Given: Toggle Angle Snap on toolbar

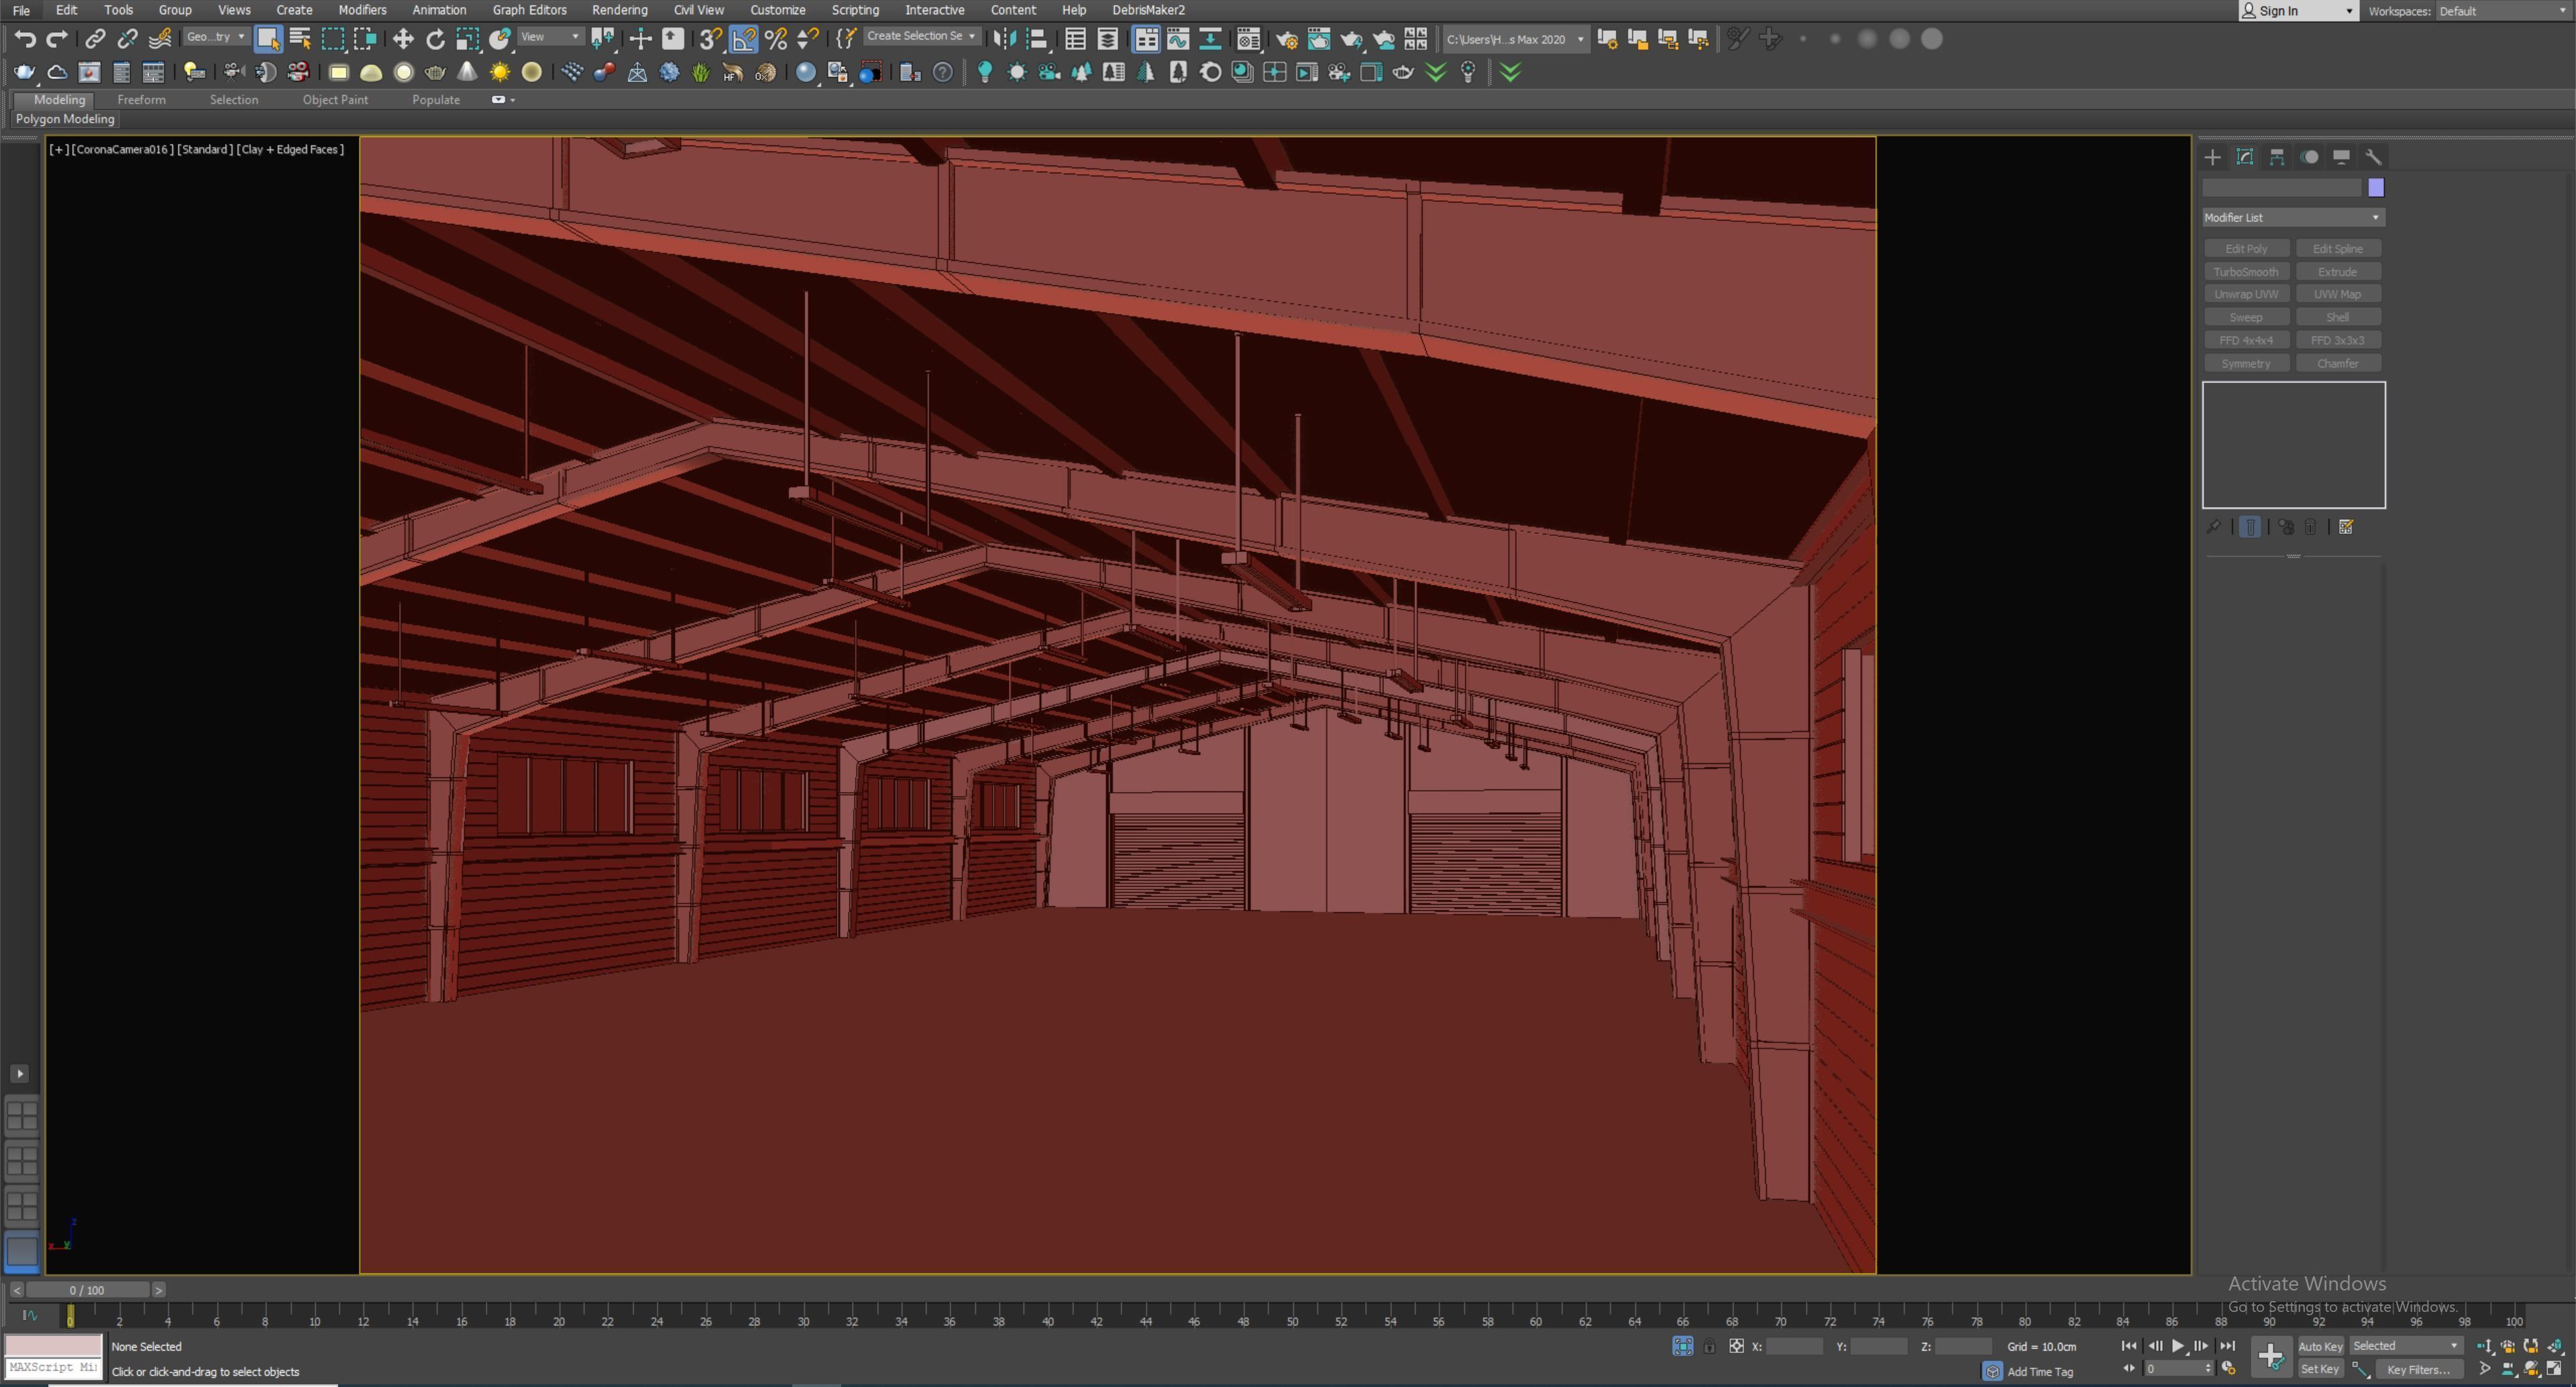Looking at the screenshot, I should click(x=743, y=39).
